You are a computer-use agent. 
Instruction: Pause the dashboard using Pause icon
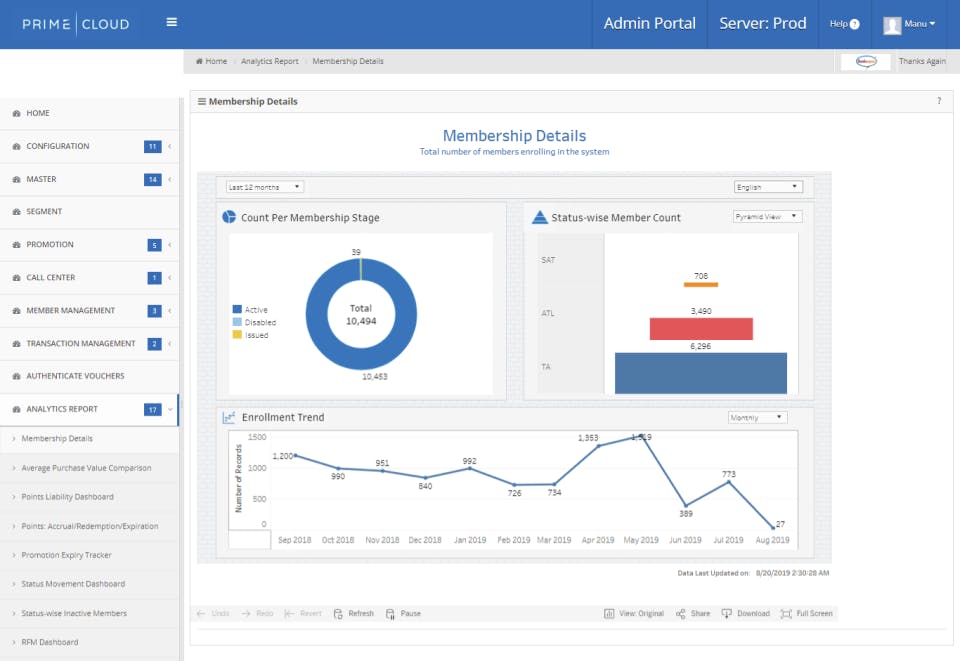tap(390, 613)
